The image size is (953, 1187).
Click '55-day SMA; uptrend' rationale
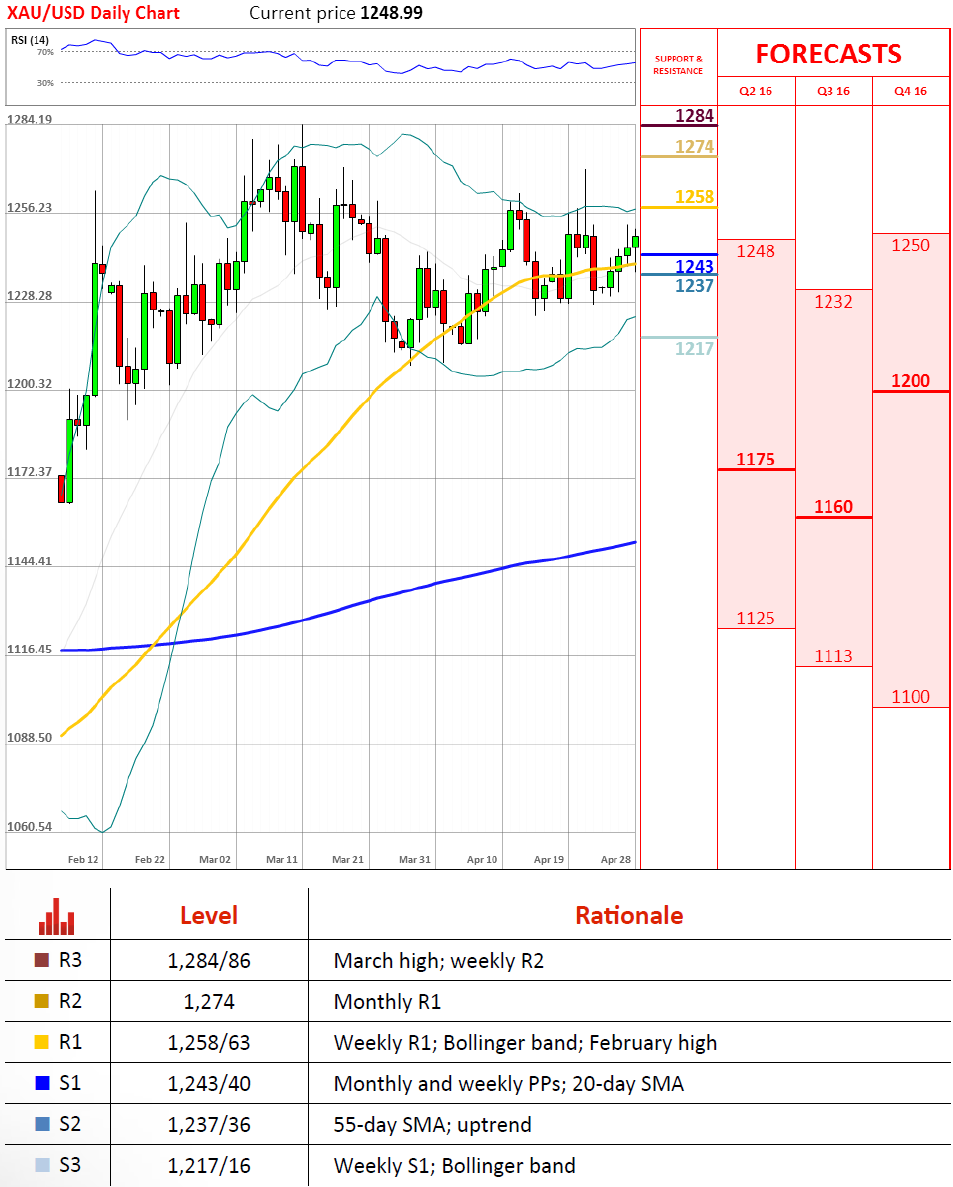[433, 1124]
